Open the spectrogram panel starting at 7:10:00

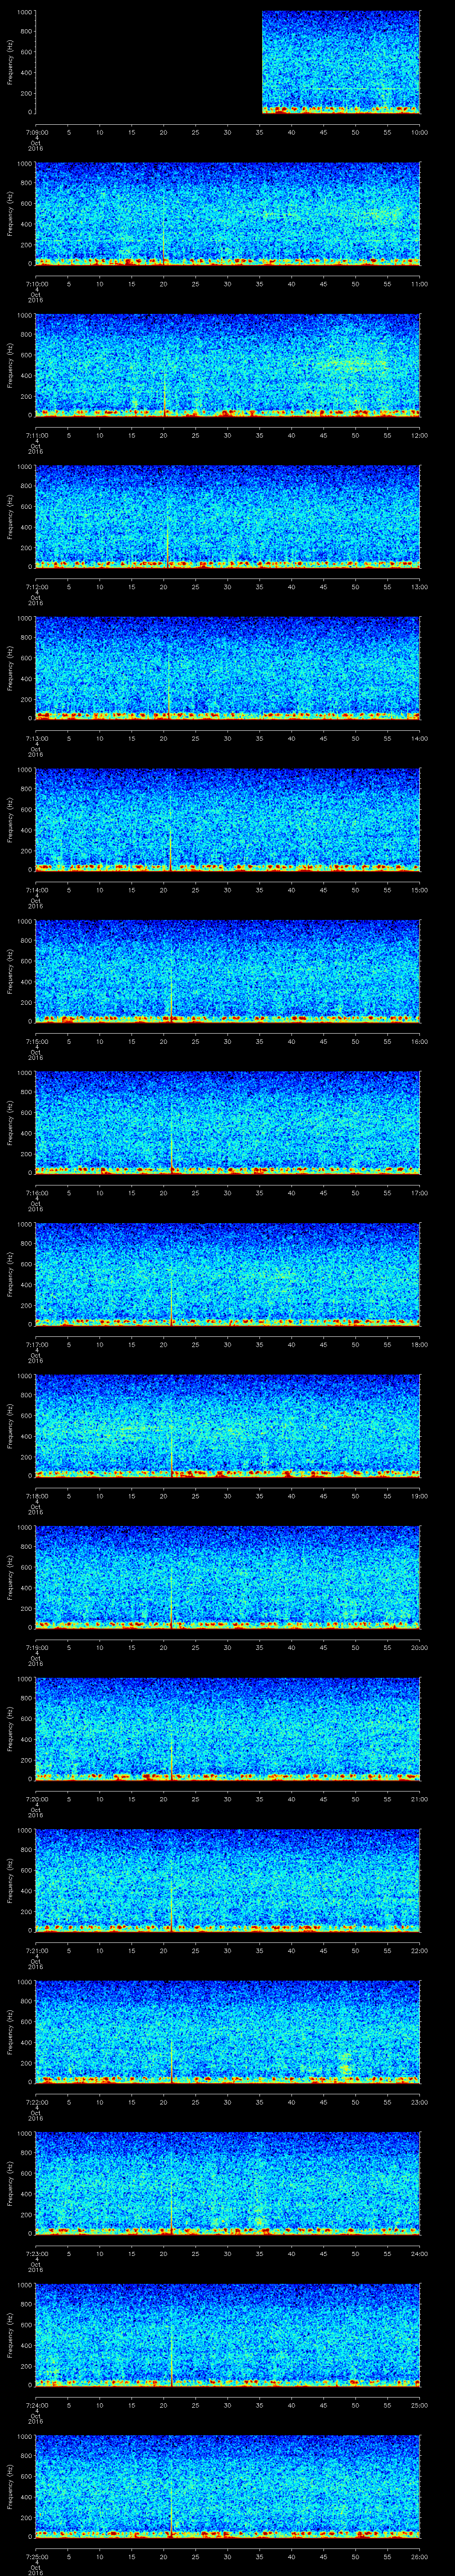point(227,213)
